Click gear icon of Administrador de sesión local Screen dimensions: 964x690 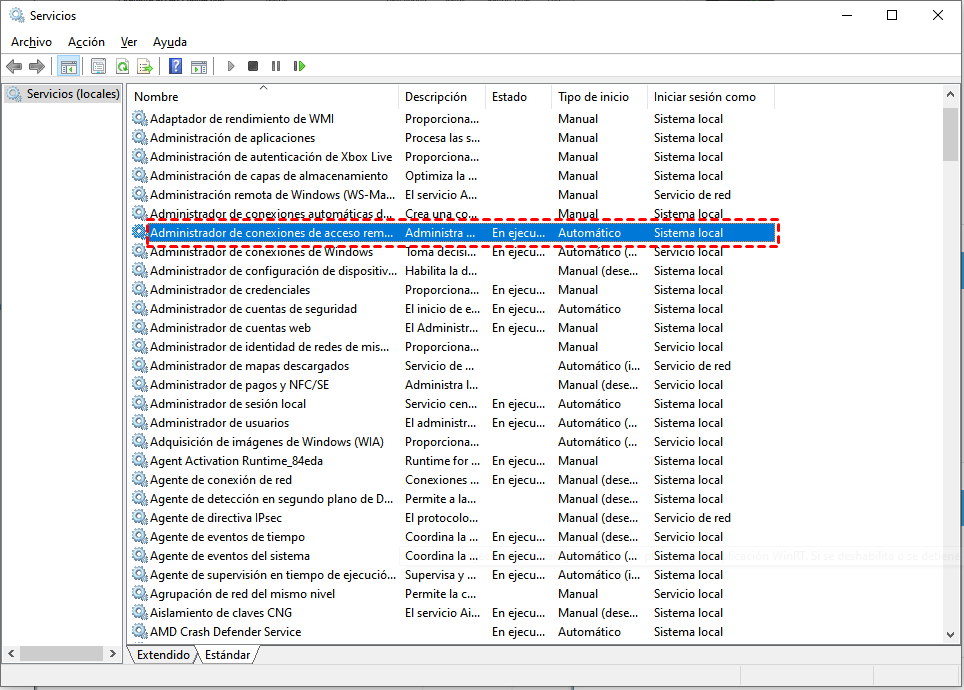point(140,403)
